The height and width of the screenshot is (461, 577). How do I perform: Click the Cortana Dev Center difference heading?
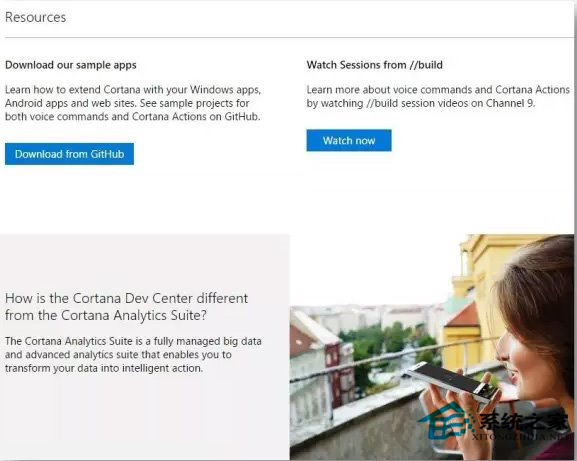pos(126,306)
